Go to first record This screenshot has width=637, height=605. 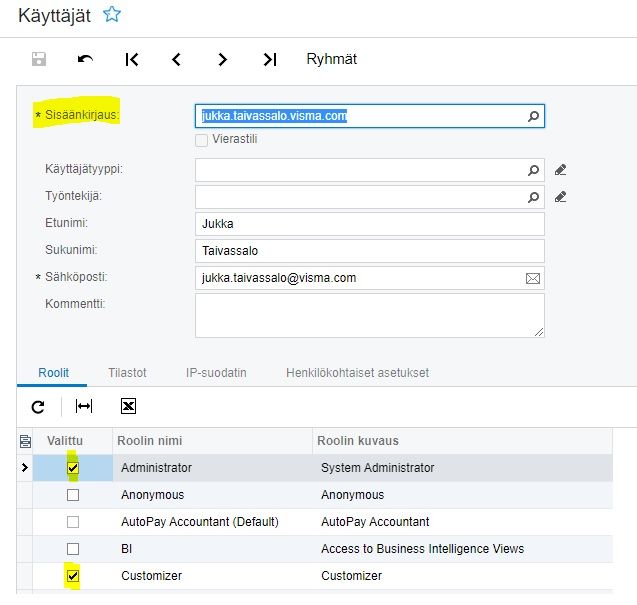pos(132,59)
